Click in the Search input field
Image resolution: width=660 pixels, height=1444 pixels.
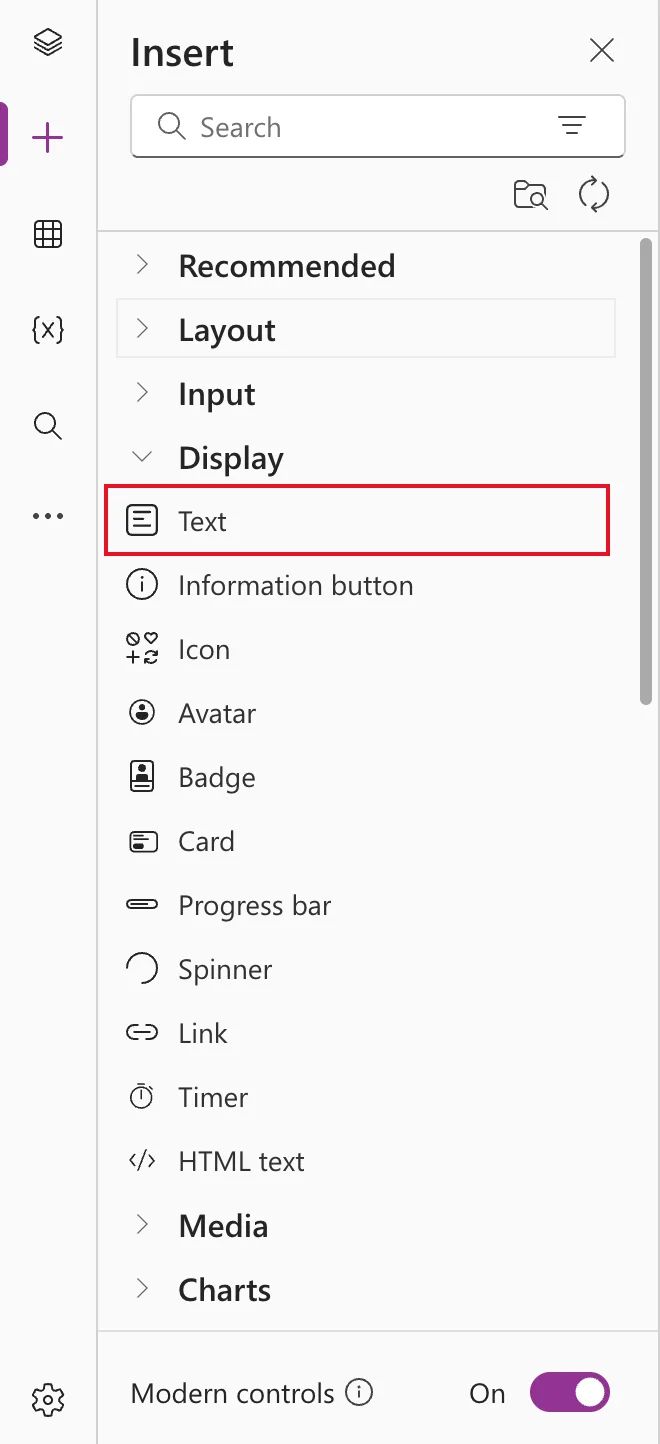pos(378,126)
